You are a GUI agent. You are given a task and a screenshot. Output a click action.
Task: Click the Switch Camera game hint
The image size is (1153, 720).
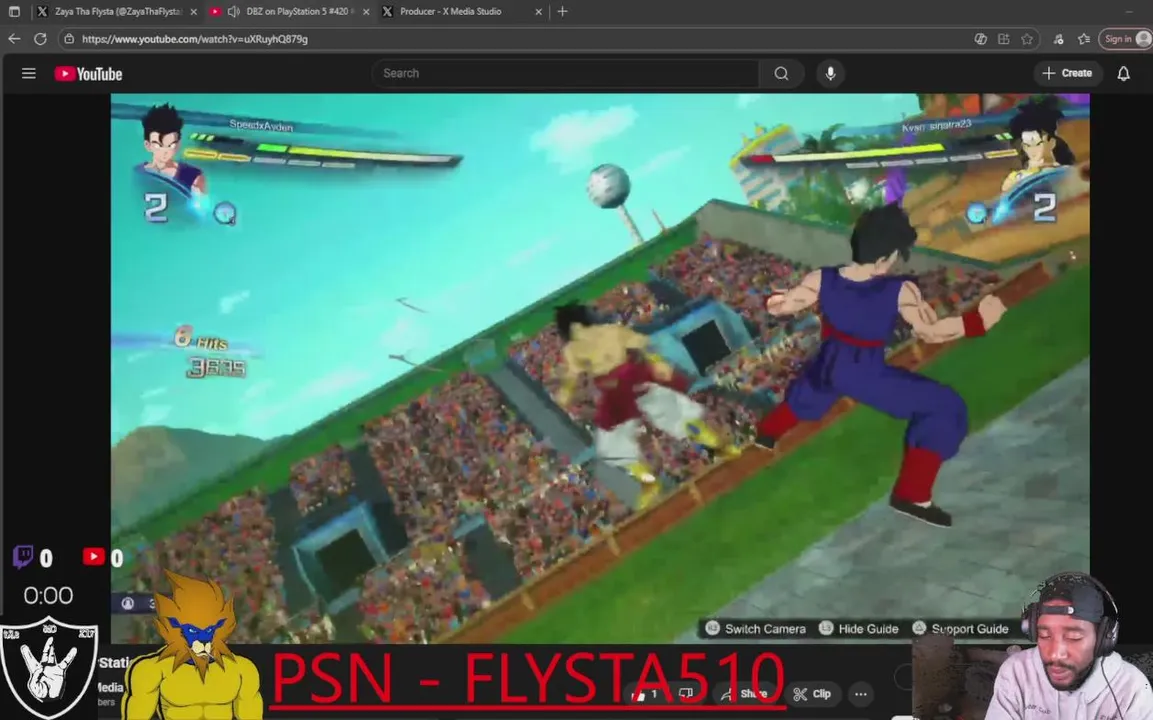tap(756, 629)
